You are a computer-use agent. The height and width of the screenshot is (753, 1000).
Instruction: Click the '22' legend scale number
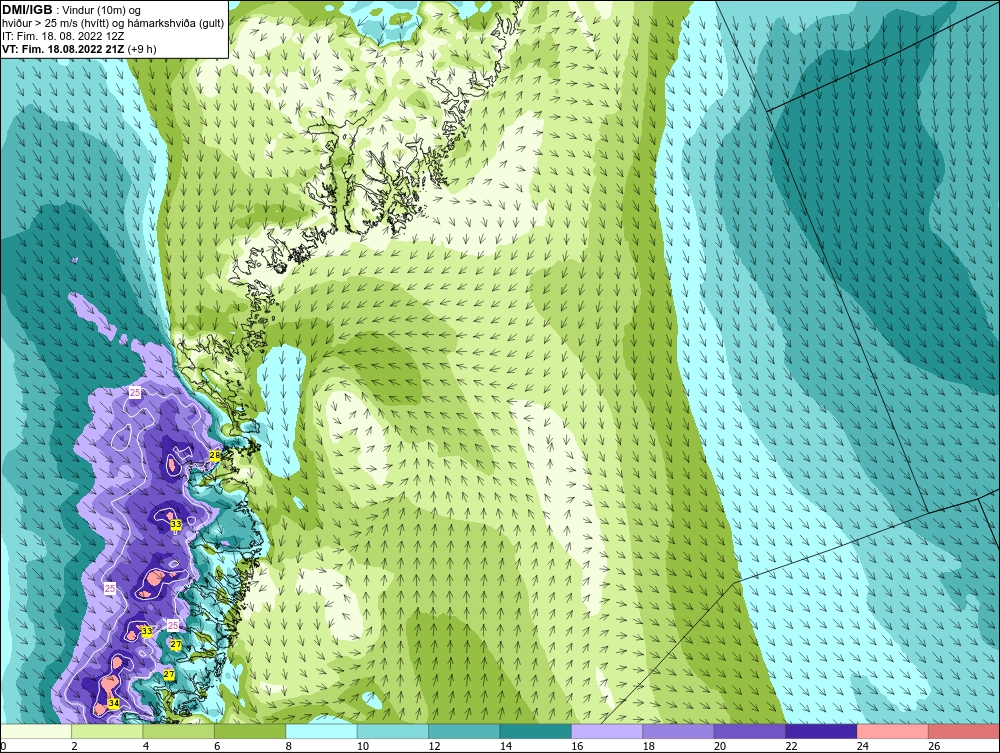coord(791,746)
